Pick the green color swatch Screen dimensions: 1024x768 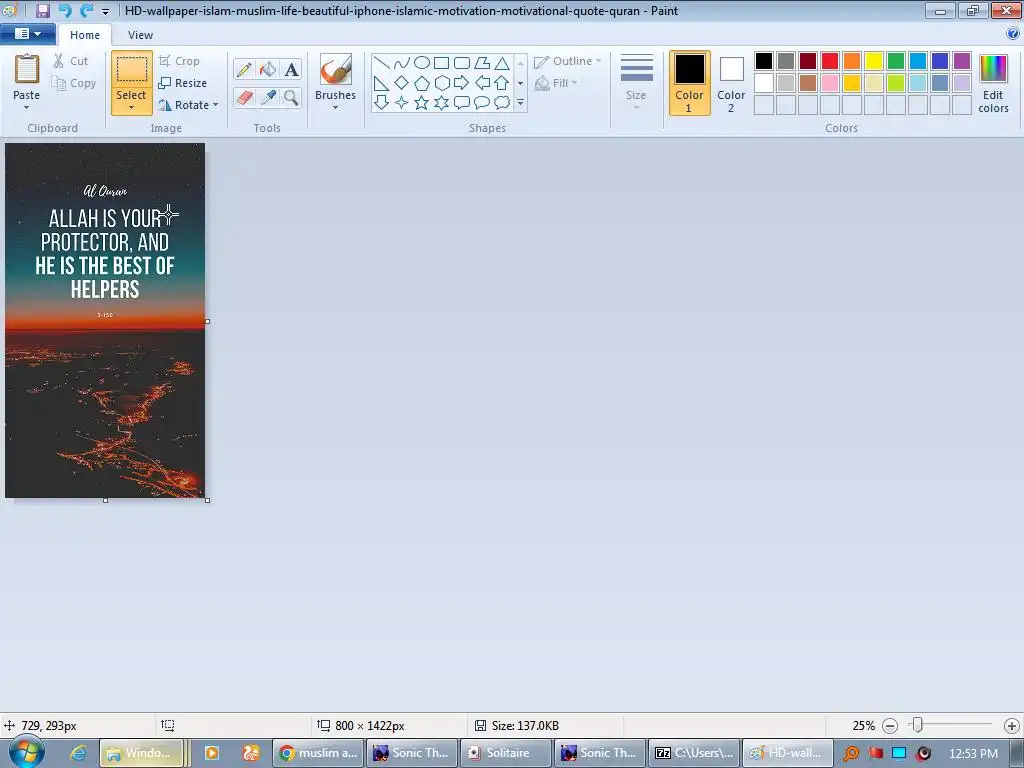click(x=896, y=61)
